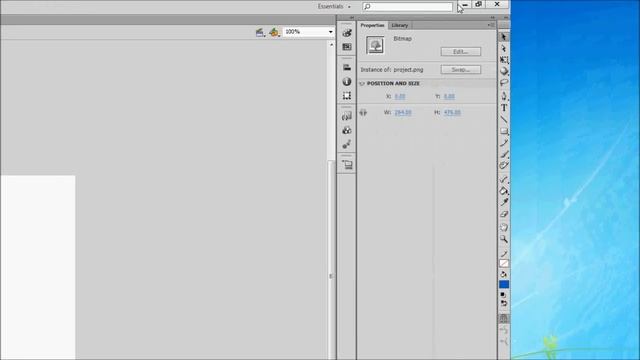Screen dimensions: 640x360
Task: Select the Eraser tool
Action: coord(504,214)
